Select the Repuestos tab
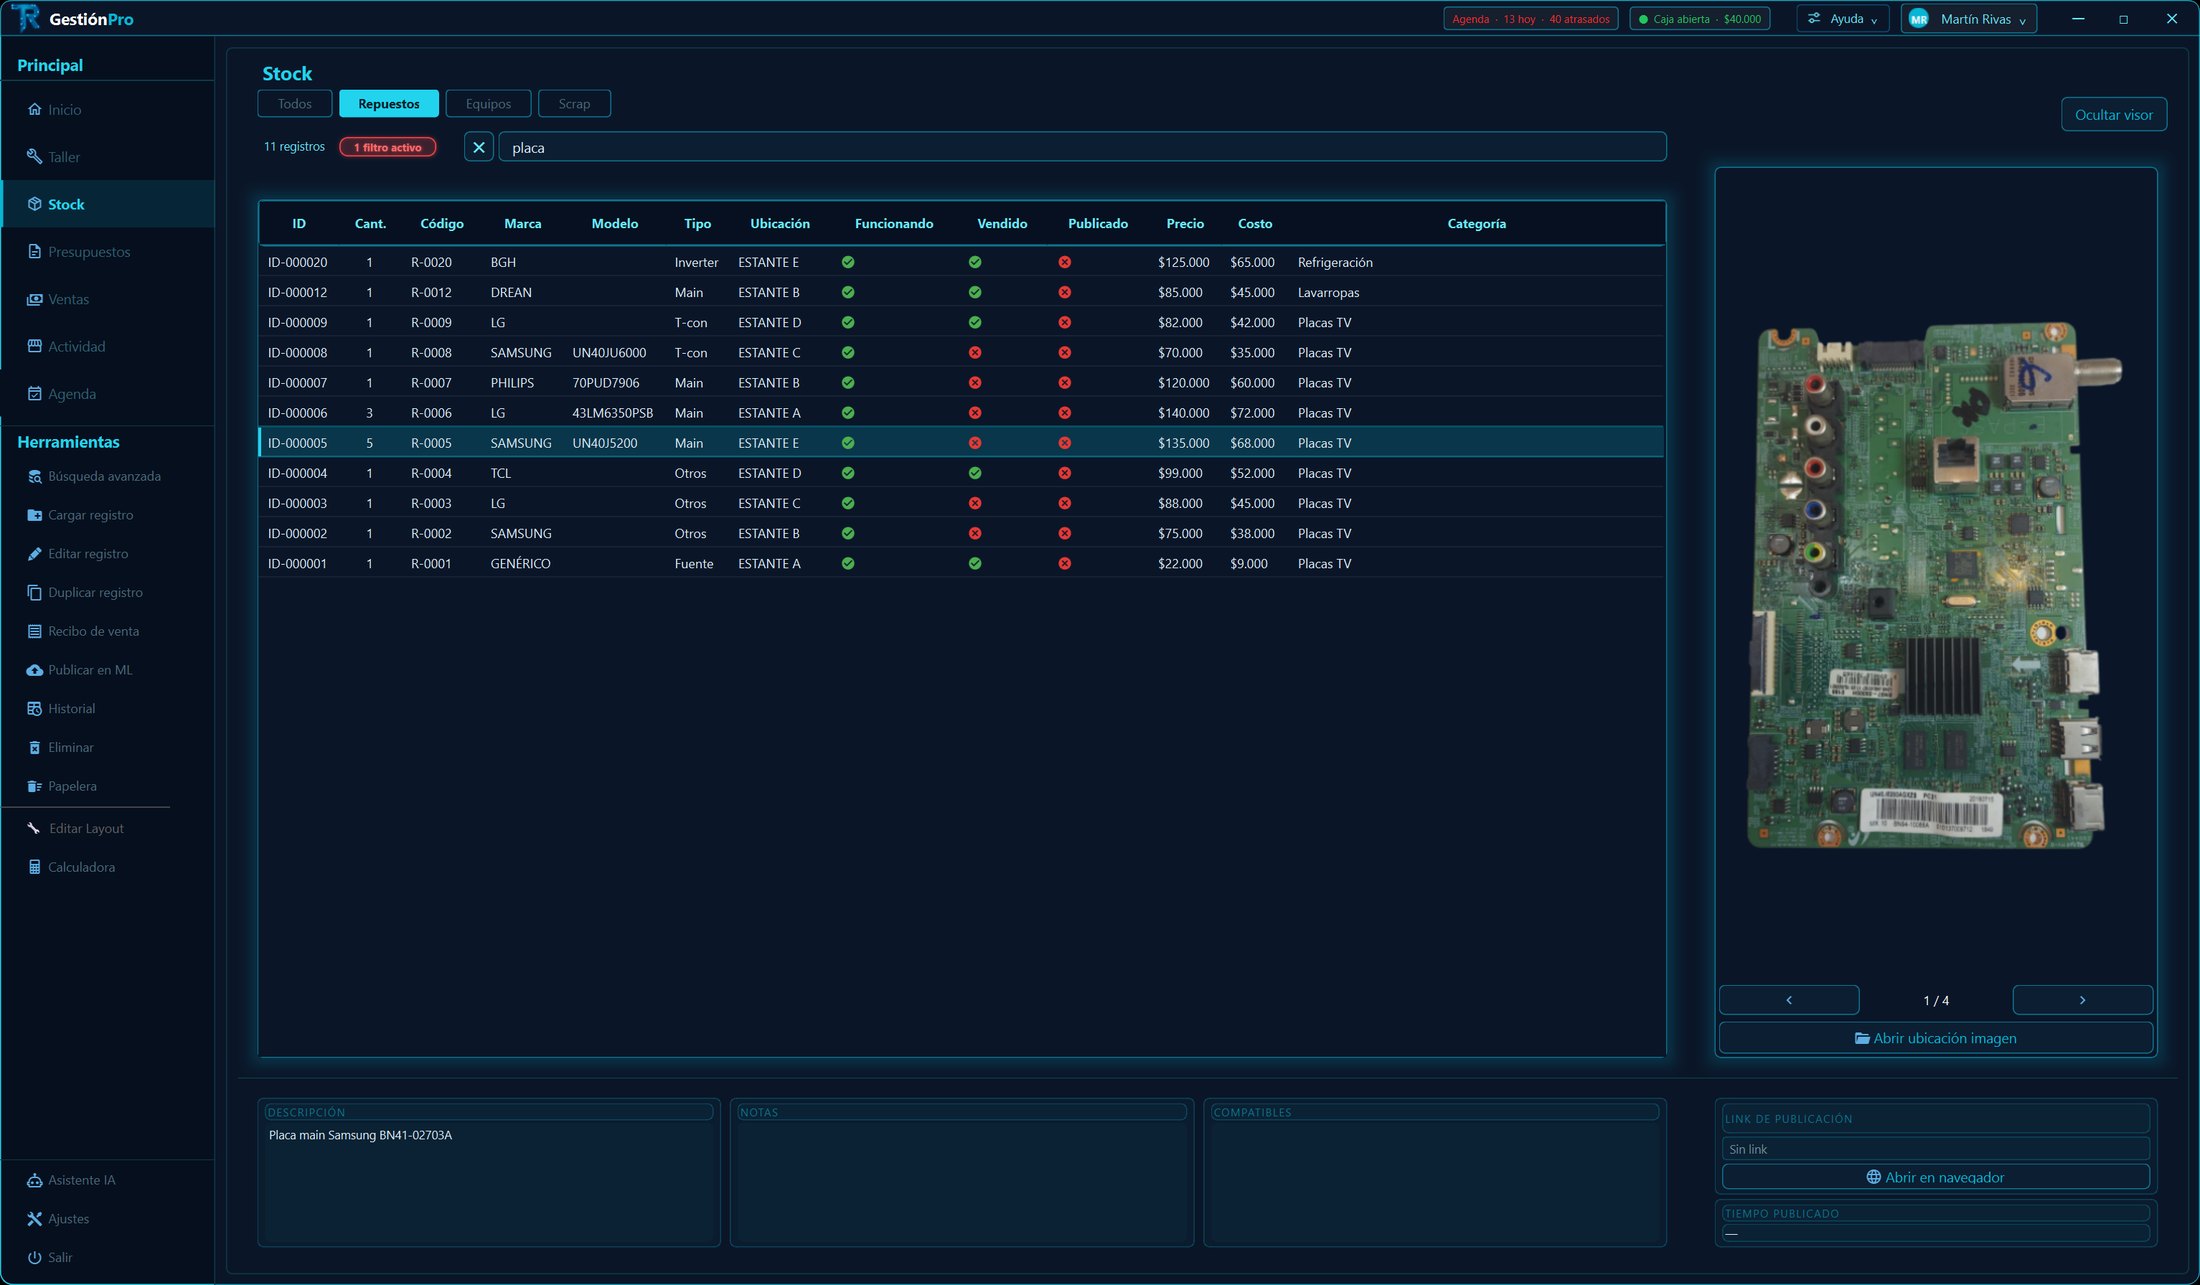 point(389,103)
